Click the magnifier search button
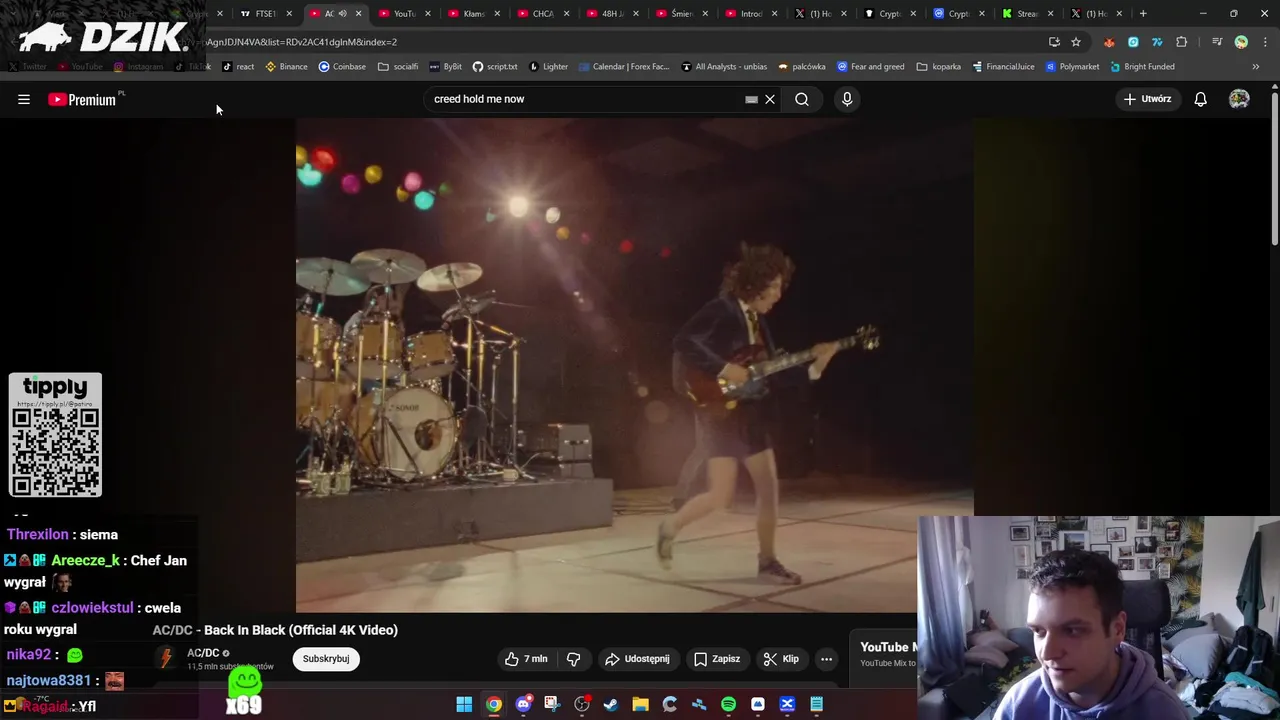The image size is (1280, 720). (x=802, y=99)
